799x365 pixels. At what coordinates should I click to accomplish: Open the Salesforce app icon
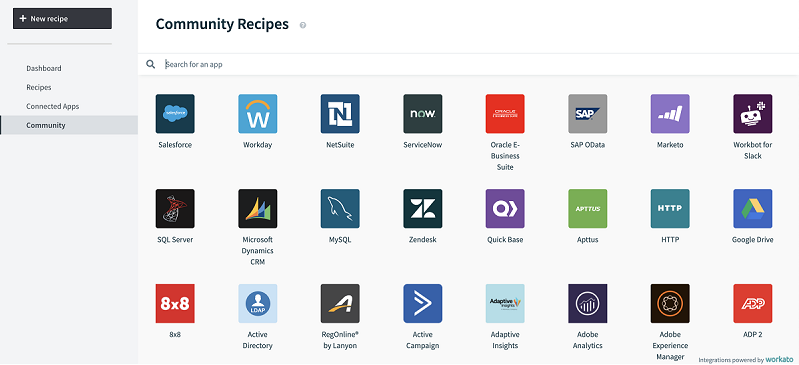[175, 114]
